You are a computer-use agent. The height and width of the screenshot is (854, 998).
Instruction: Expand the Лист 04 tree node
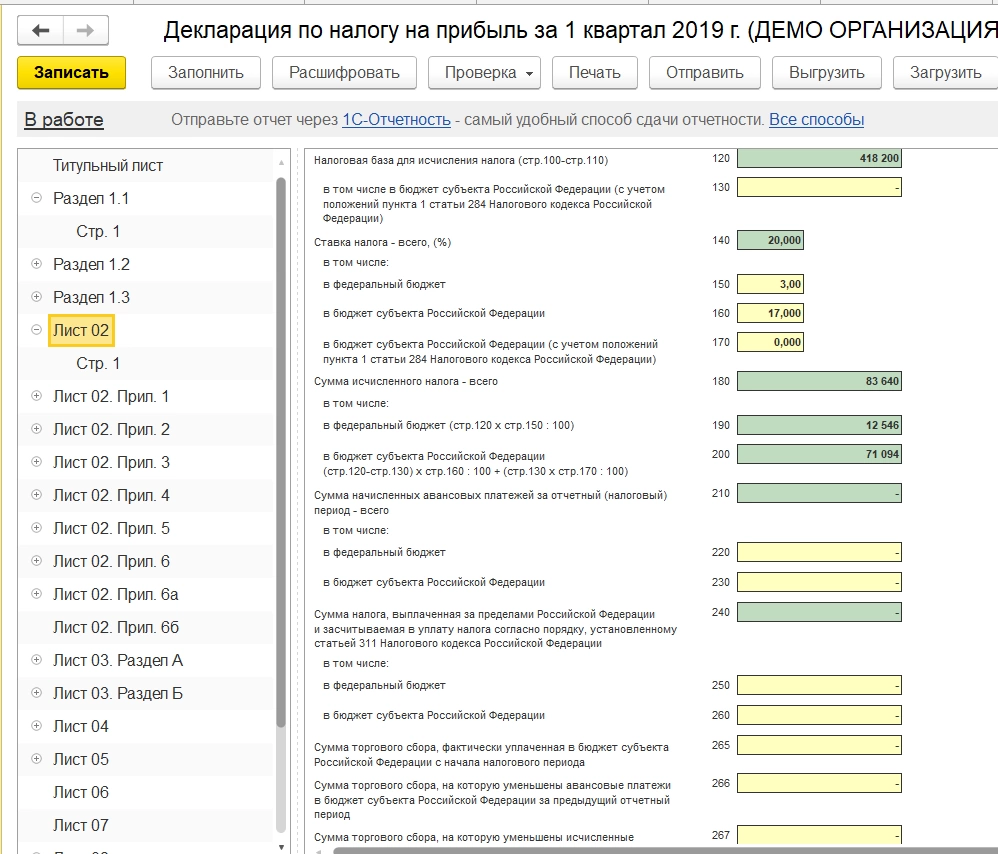point(37,726)
